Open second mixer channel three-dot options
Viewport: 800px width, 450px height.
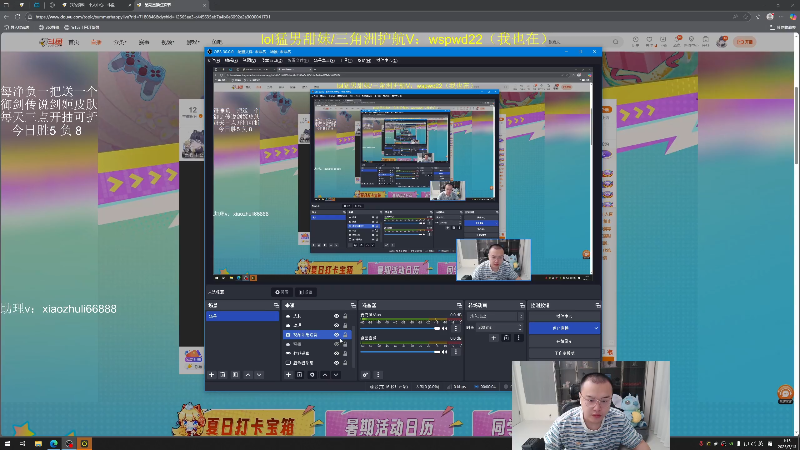pyautogui.click(x=456, y=352)
